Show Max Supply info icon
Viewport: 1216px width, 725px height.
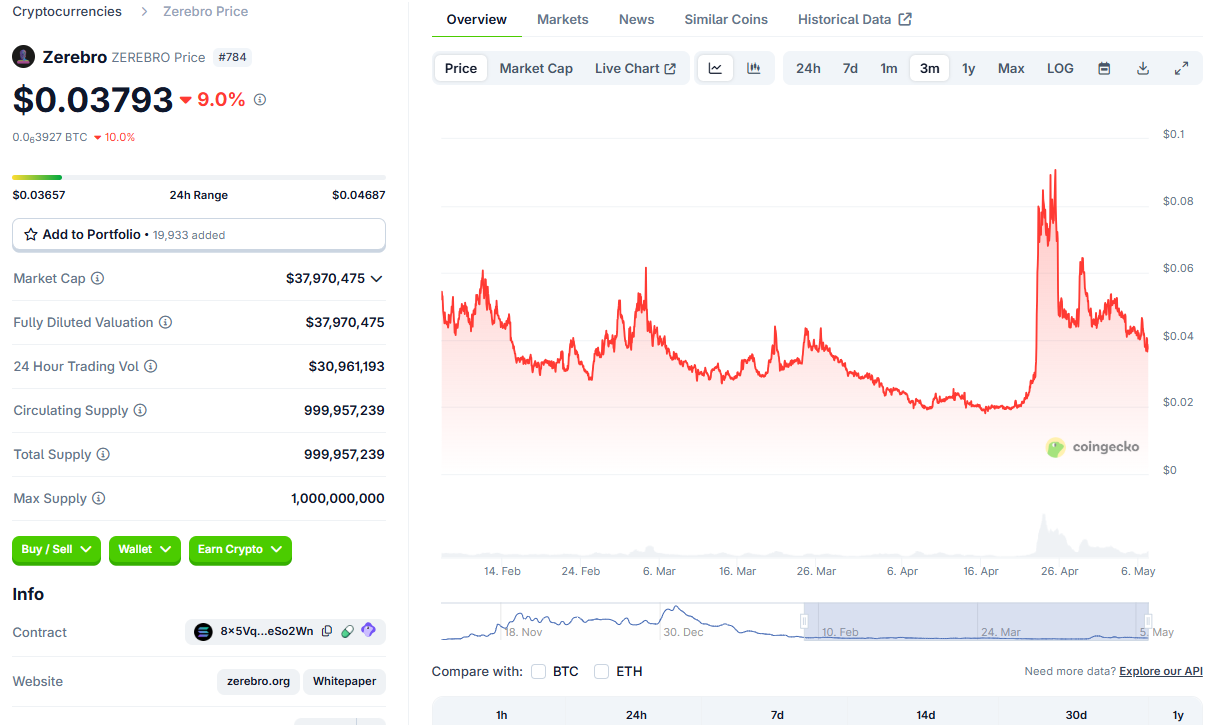pyautogui.click(x=99, y=498)
